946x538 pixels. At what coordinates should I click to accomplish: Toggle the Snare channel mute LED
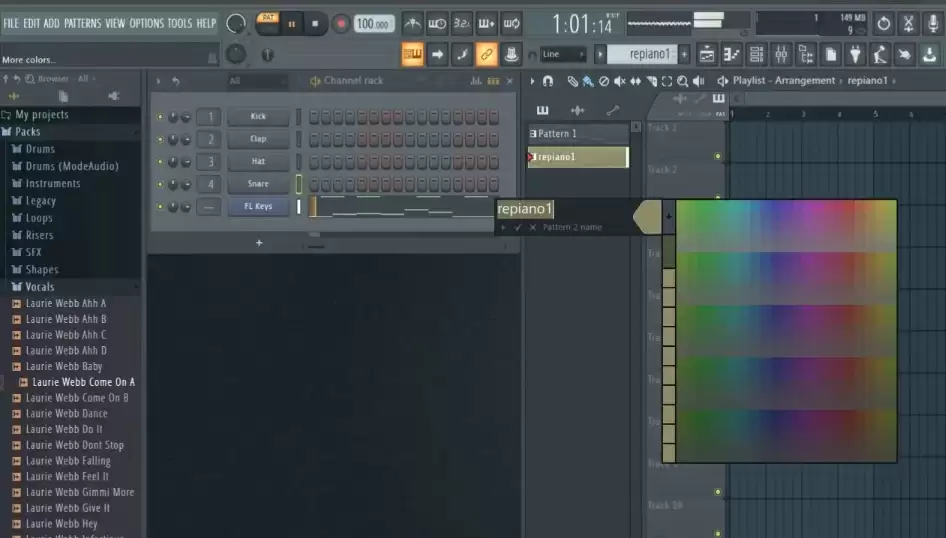(x=160, y=184)
